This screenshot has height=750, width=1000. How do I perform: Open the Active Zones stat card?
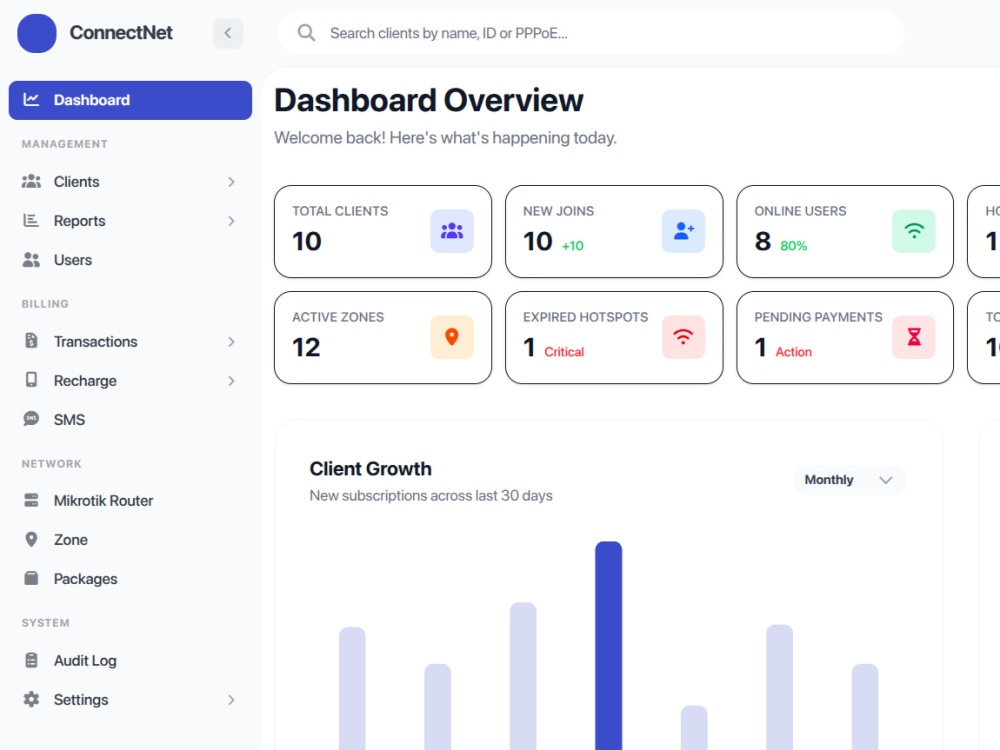click(383, 337)
